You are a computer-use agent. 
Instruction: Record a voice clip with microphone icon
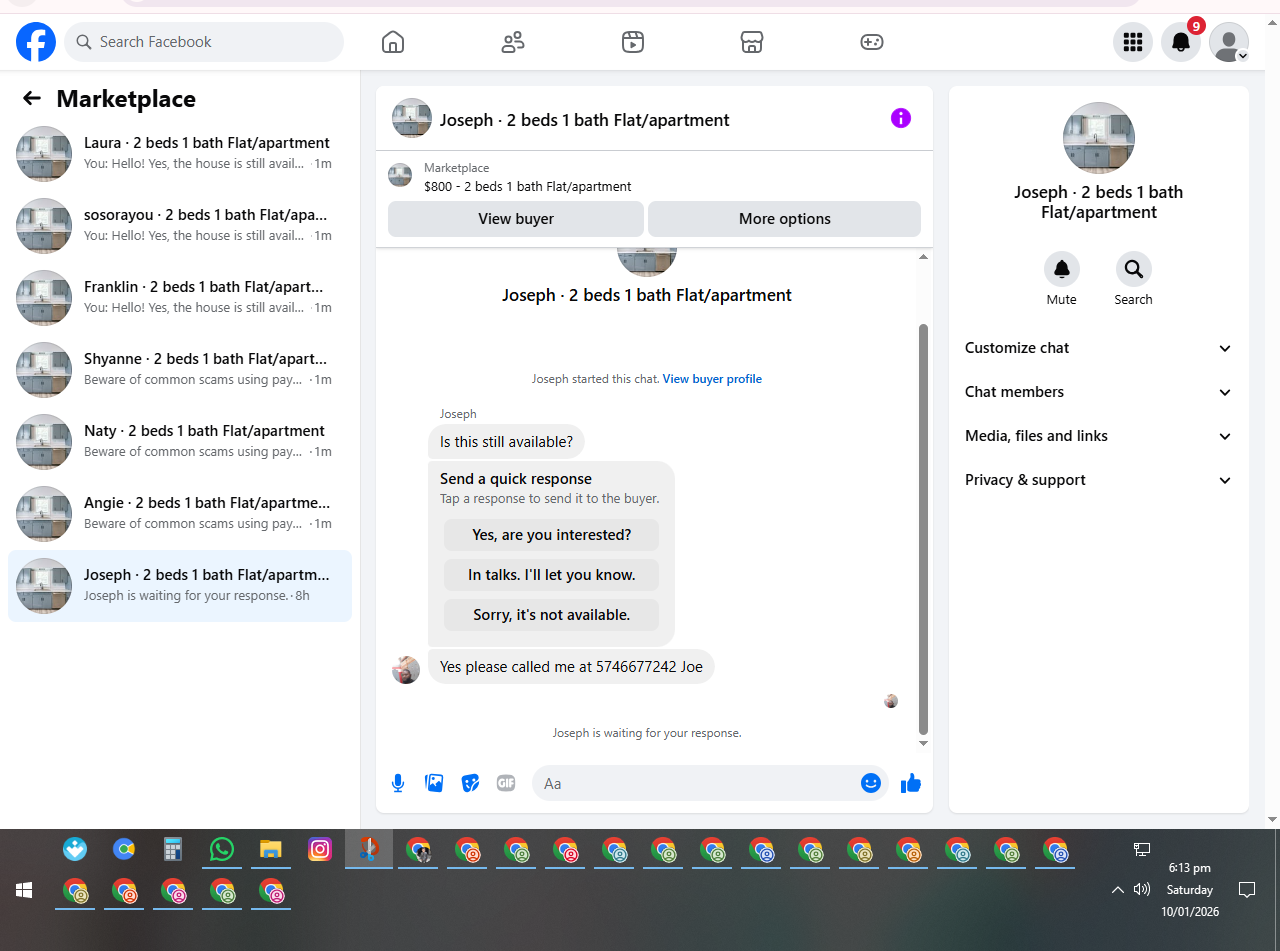(x=398, y=783)
